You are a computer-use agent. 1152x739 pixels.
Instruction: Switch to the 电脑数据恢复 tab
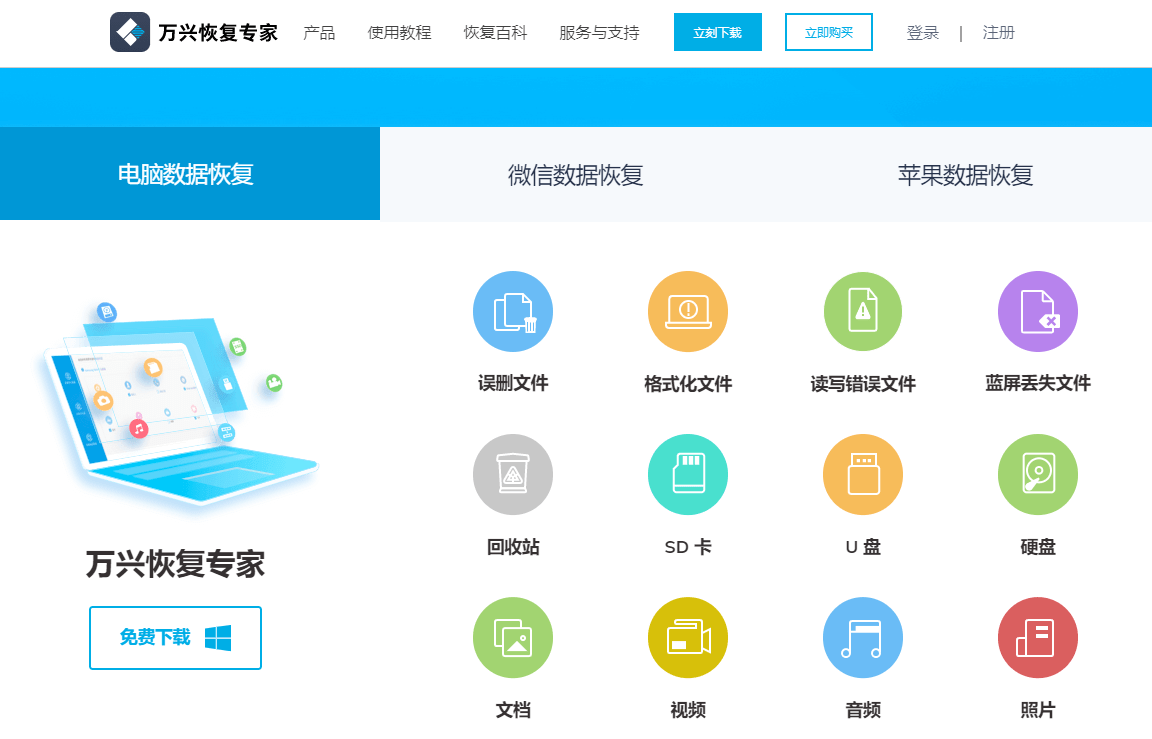[x=190, y=173]
